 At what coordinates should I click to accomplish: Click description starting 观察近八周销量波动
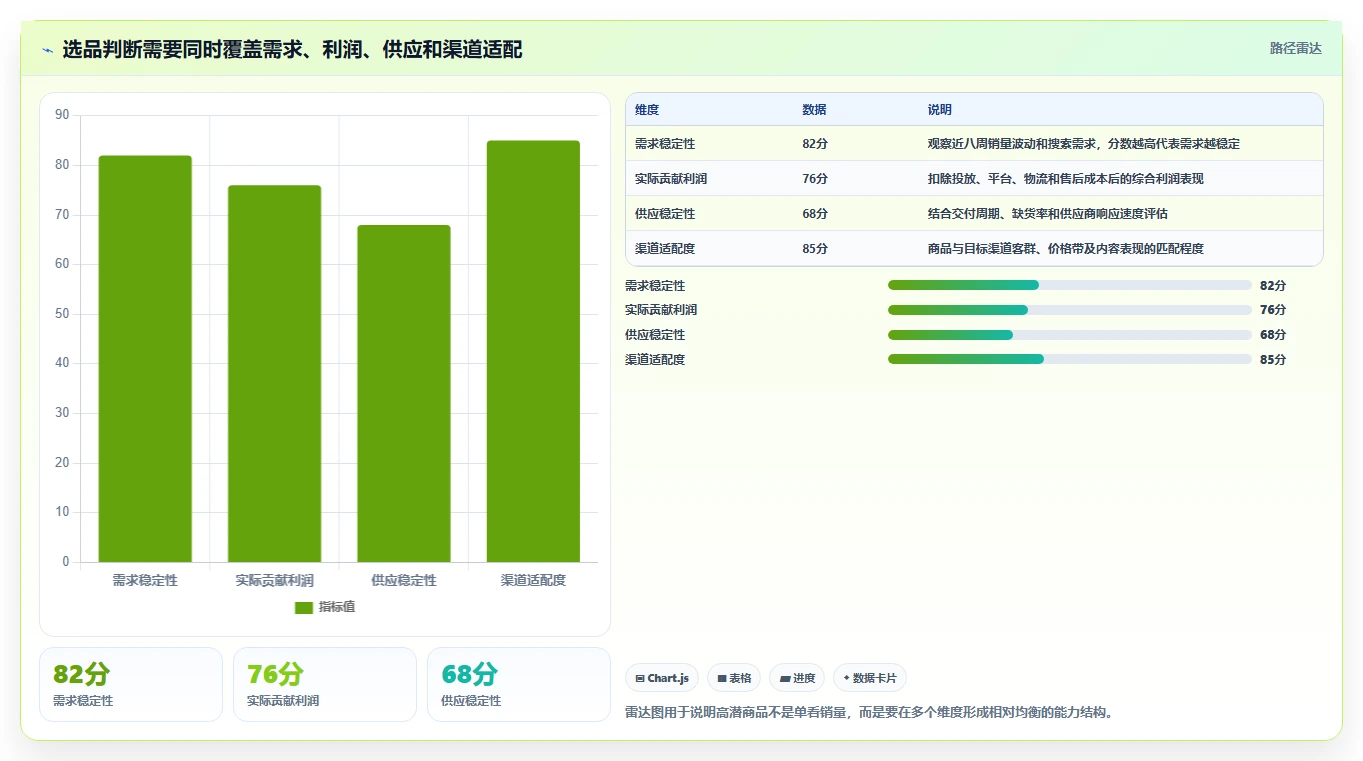tap(1084, 144)
